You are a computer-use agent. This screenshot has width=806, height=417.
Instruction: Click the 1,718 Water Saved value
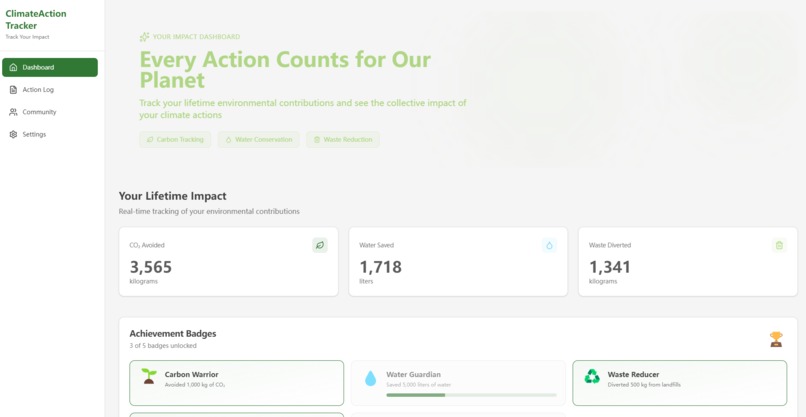(380, 267)
